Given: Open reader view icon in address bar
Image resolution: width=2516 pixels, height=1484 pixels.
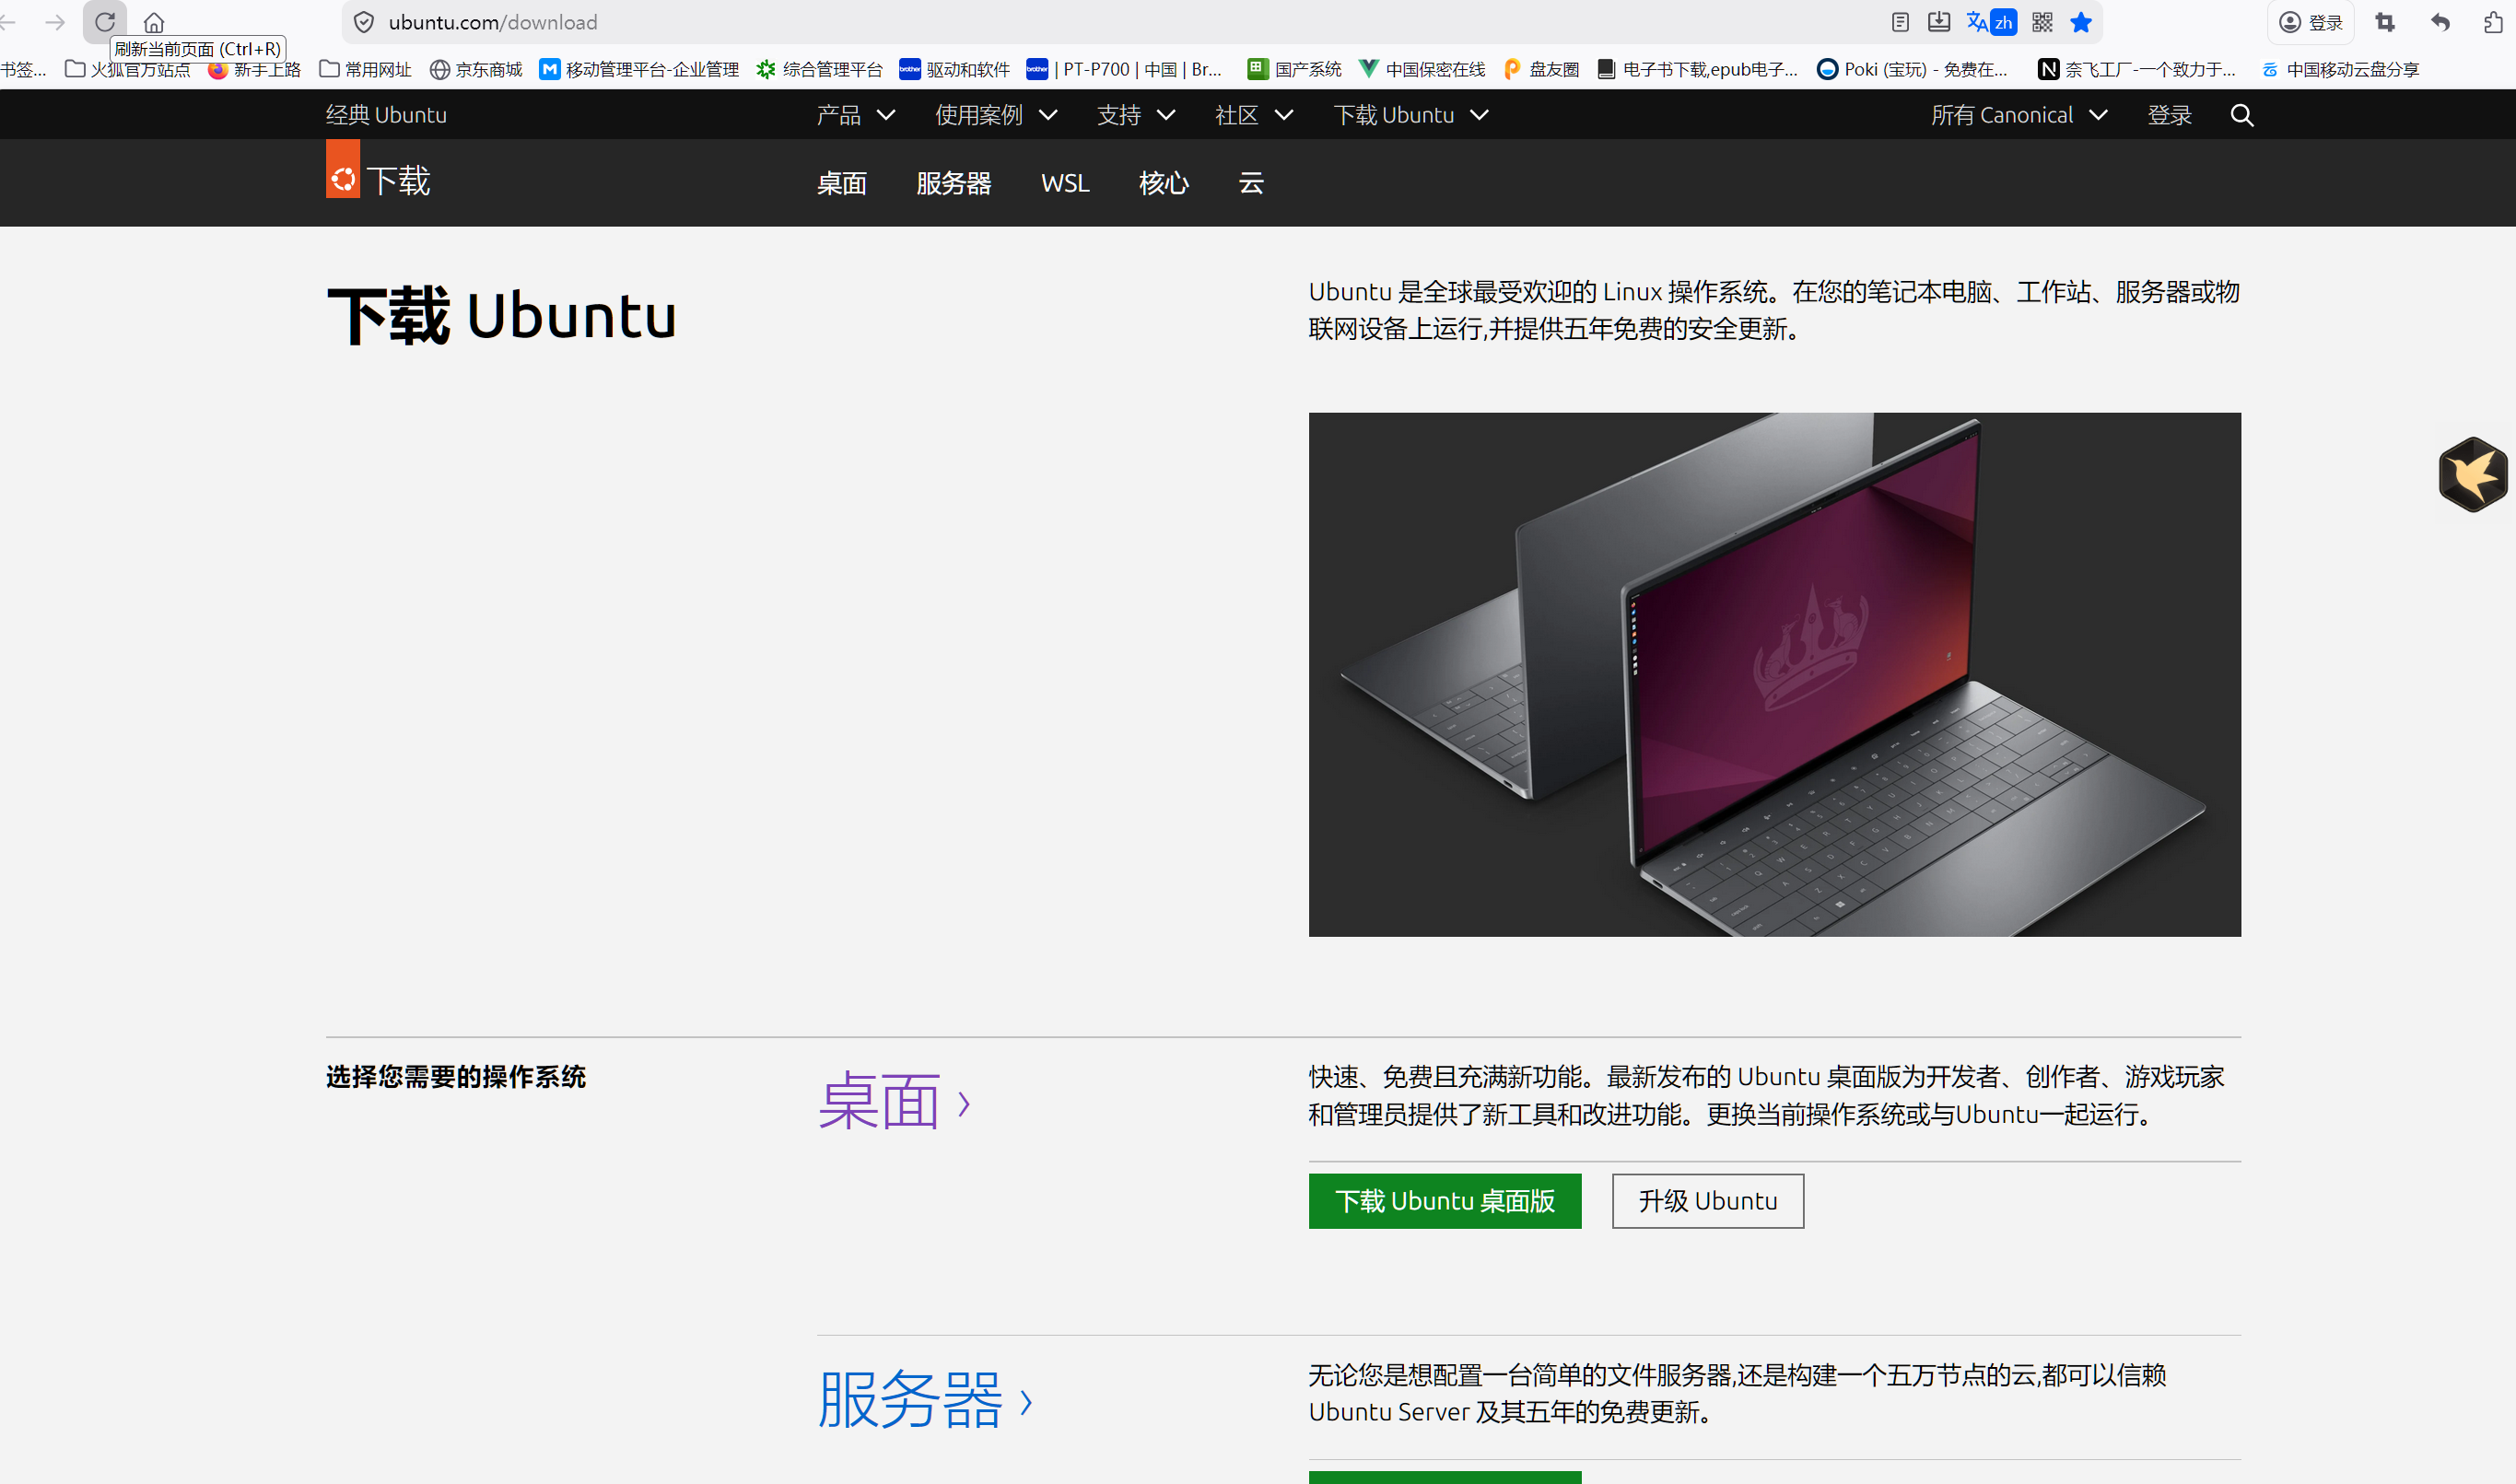Looking at the screenshot, I should [1900, 22].
